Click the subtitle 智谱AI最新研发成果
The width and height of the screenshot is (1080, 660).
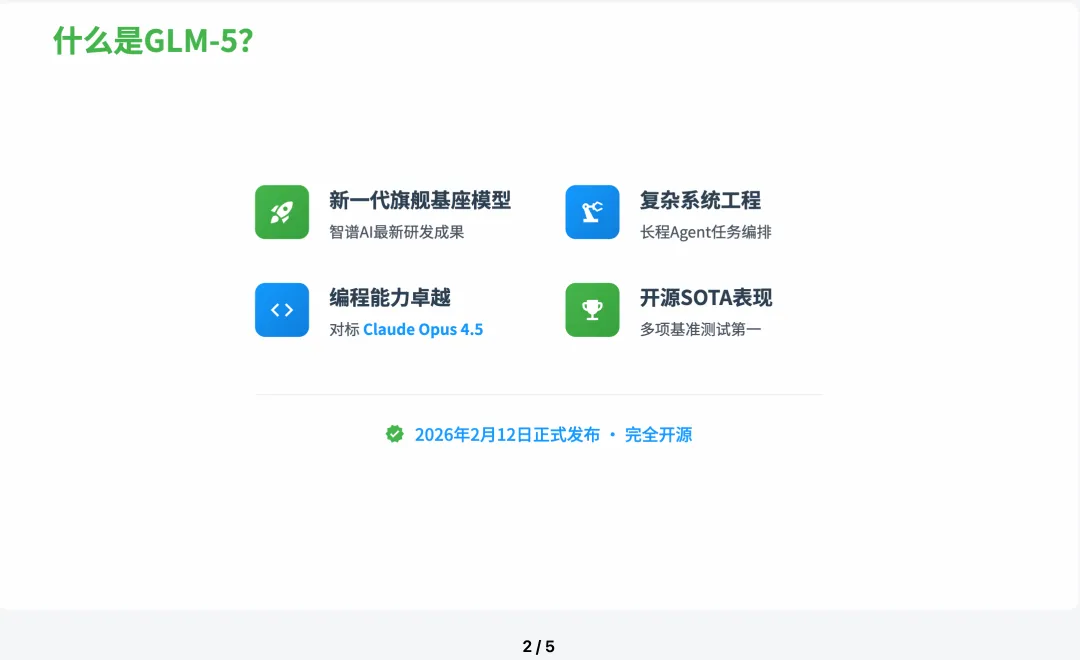pos(397,232)
